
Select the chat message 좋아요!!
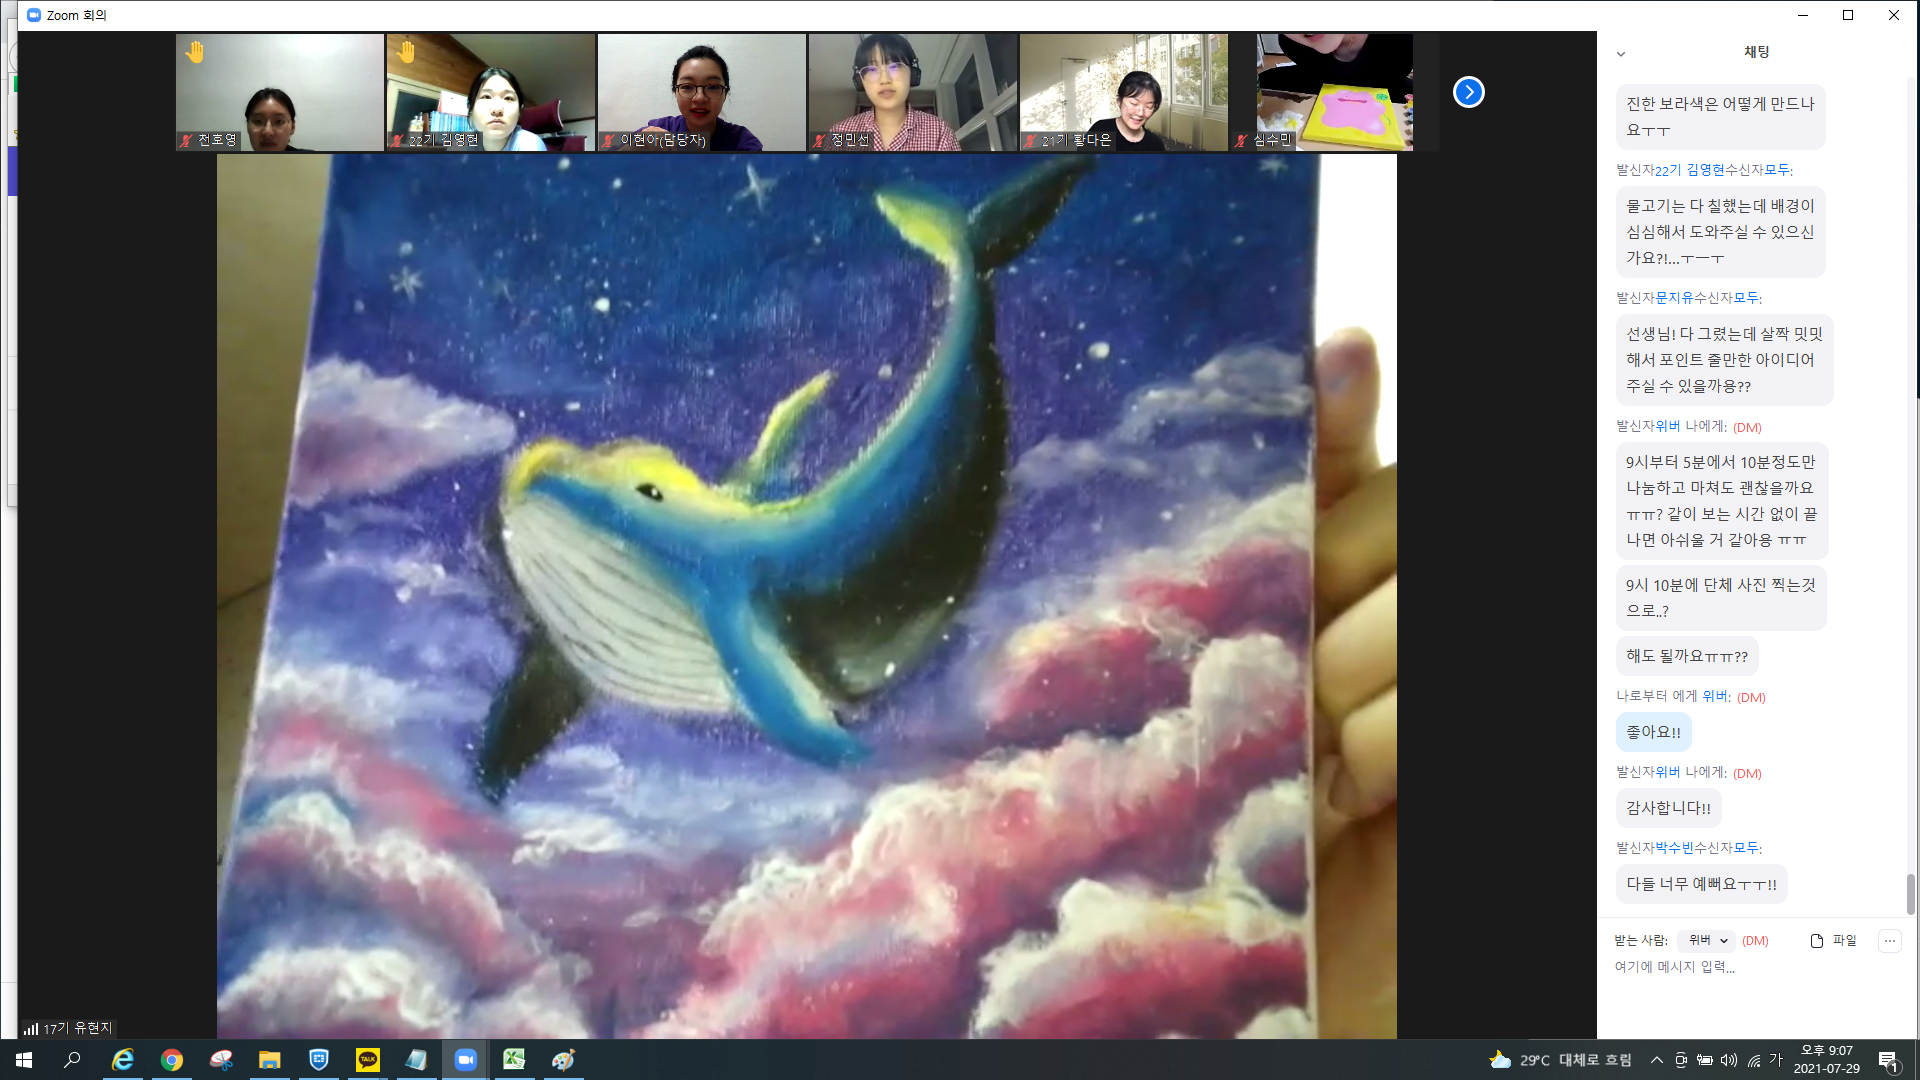[x=1653, y=732]
